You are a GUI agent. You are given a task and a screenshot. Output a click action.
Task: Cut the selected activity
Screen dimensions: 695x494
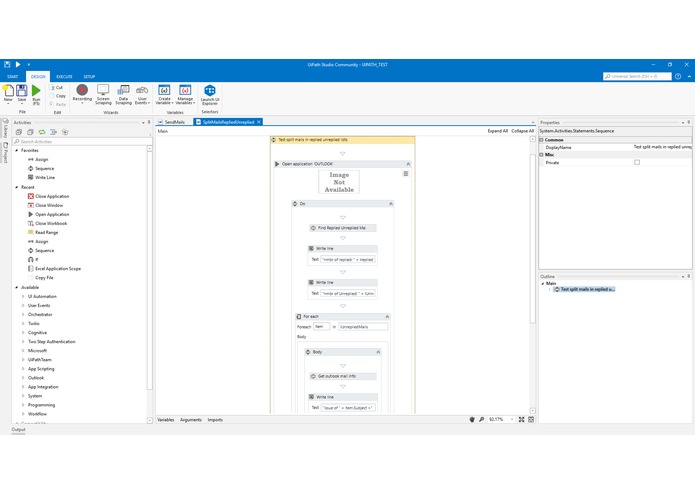(x=57, y=88)
